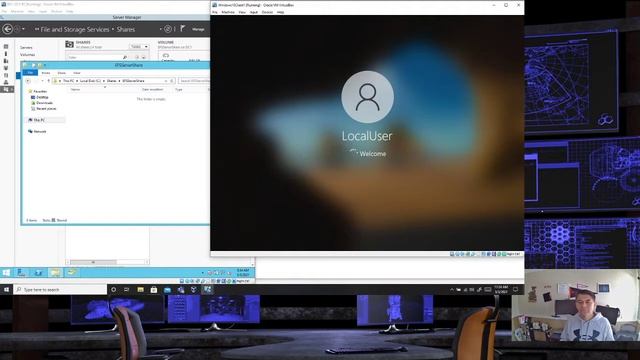
Task: Open the Home tab in file explorer
Action: coord(46,73)
